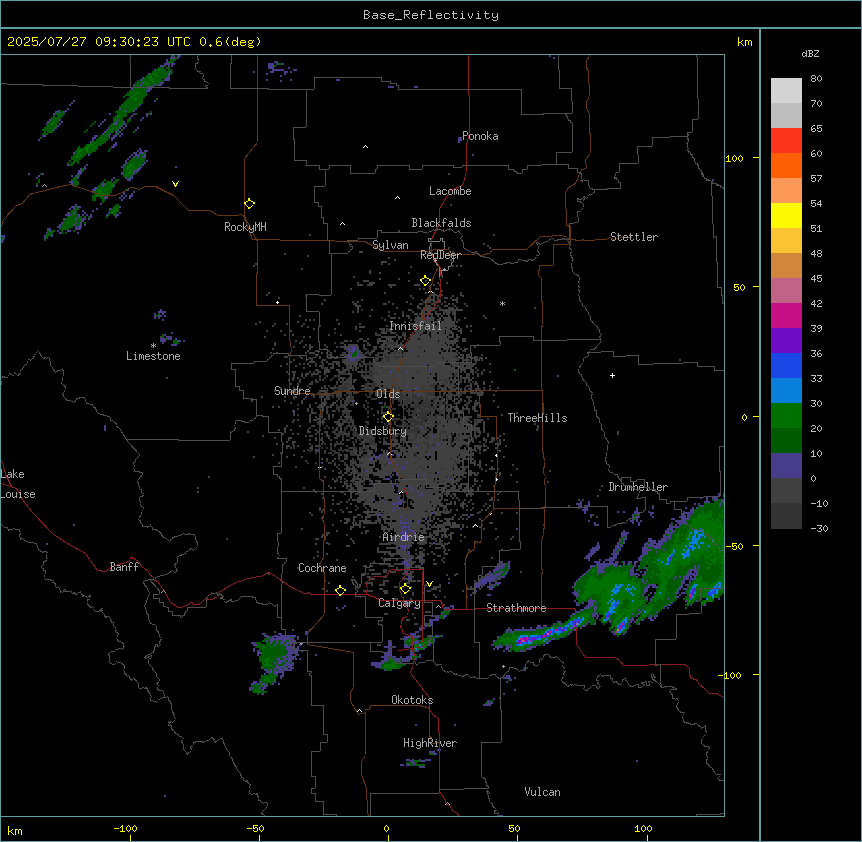Click the white 80 dBZ legend swatch

(x=786, y=91)
